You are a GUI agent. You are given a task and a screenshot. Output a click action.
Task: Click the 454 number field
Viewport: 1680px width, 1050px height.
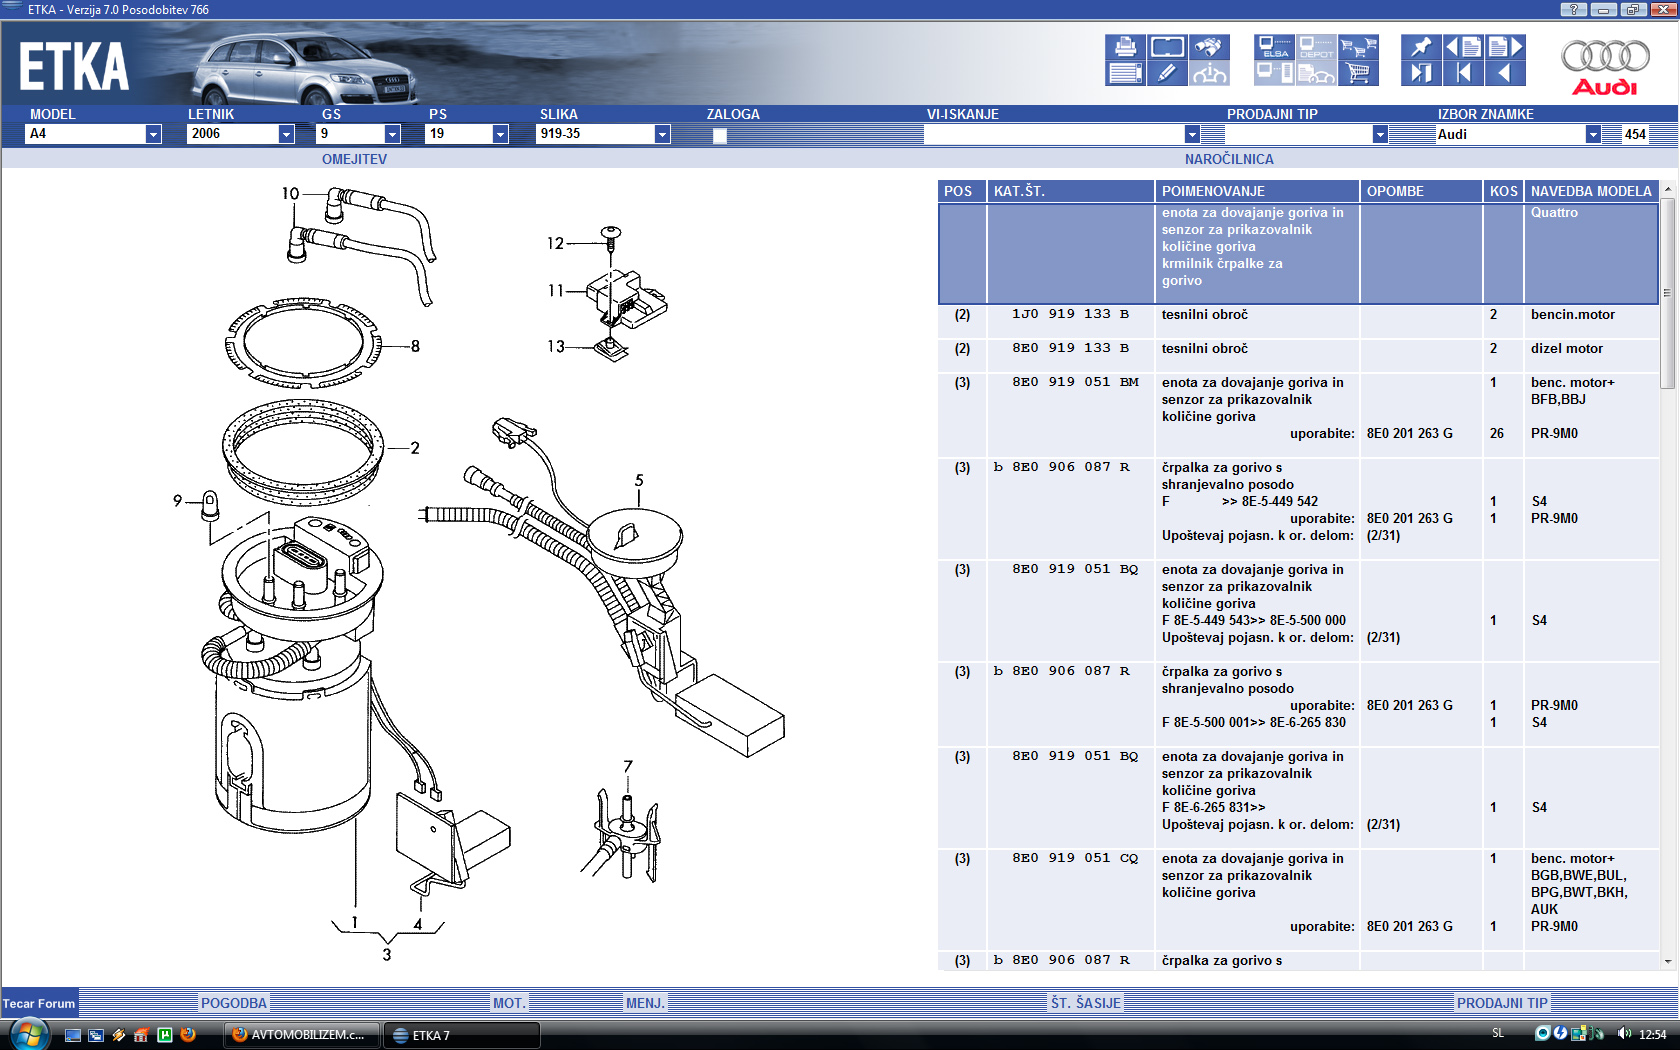[x=1635, y=134]
